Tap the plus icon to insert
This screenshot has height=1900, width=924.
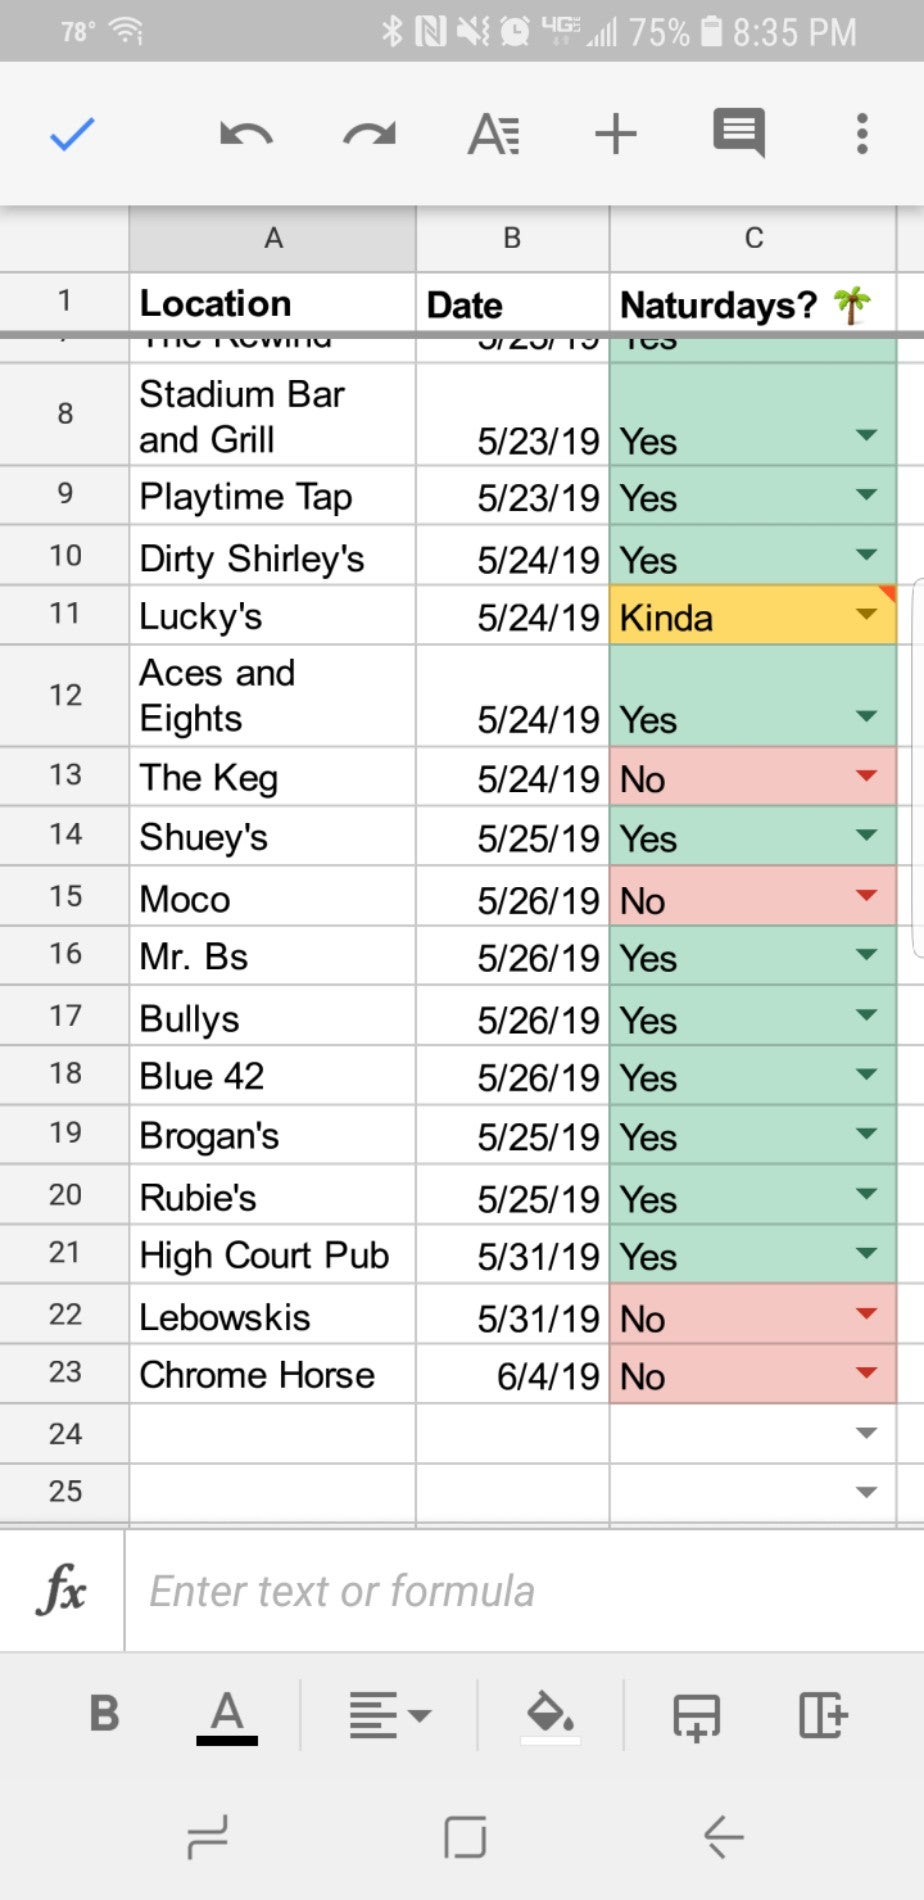pos(616,134)
